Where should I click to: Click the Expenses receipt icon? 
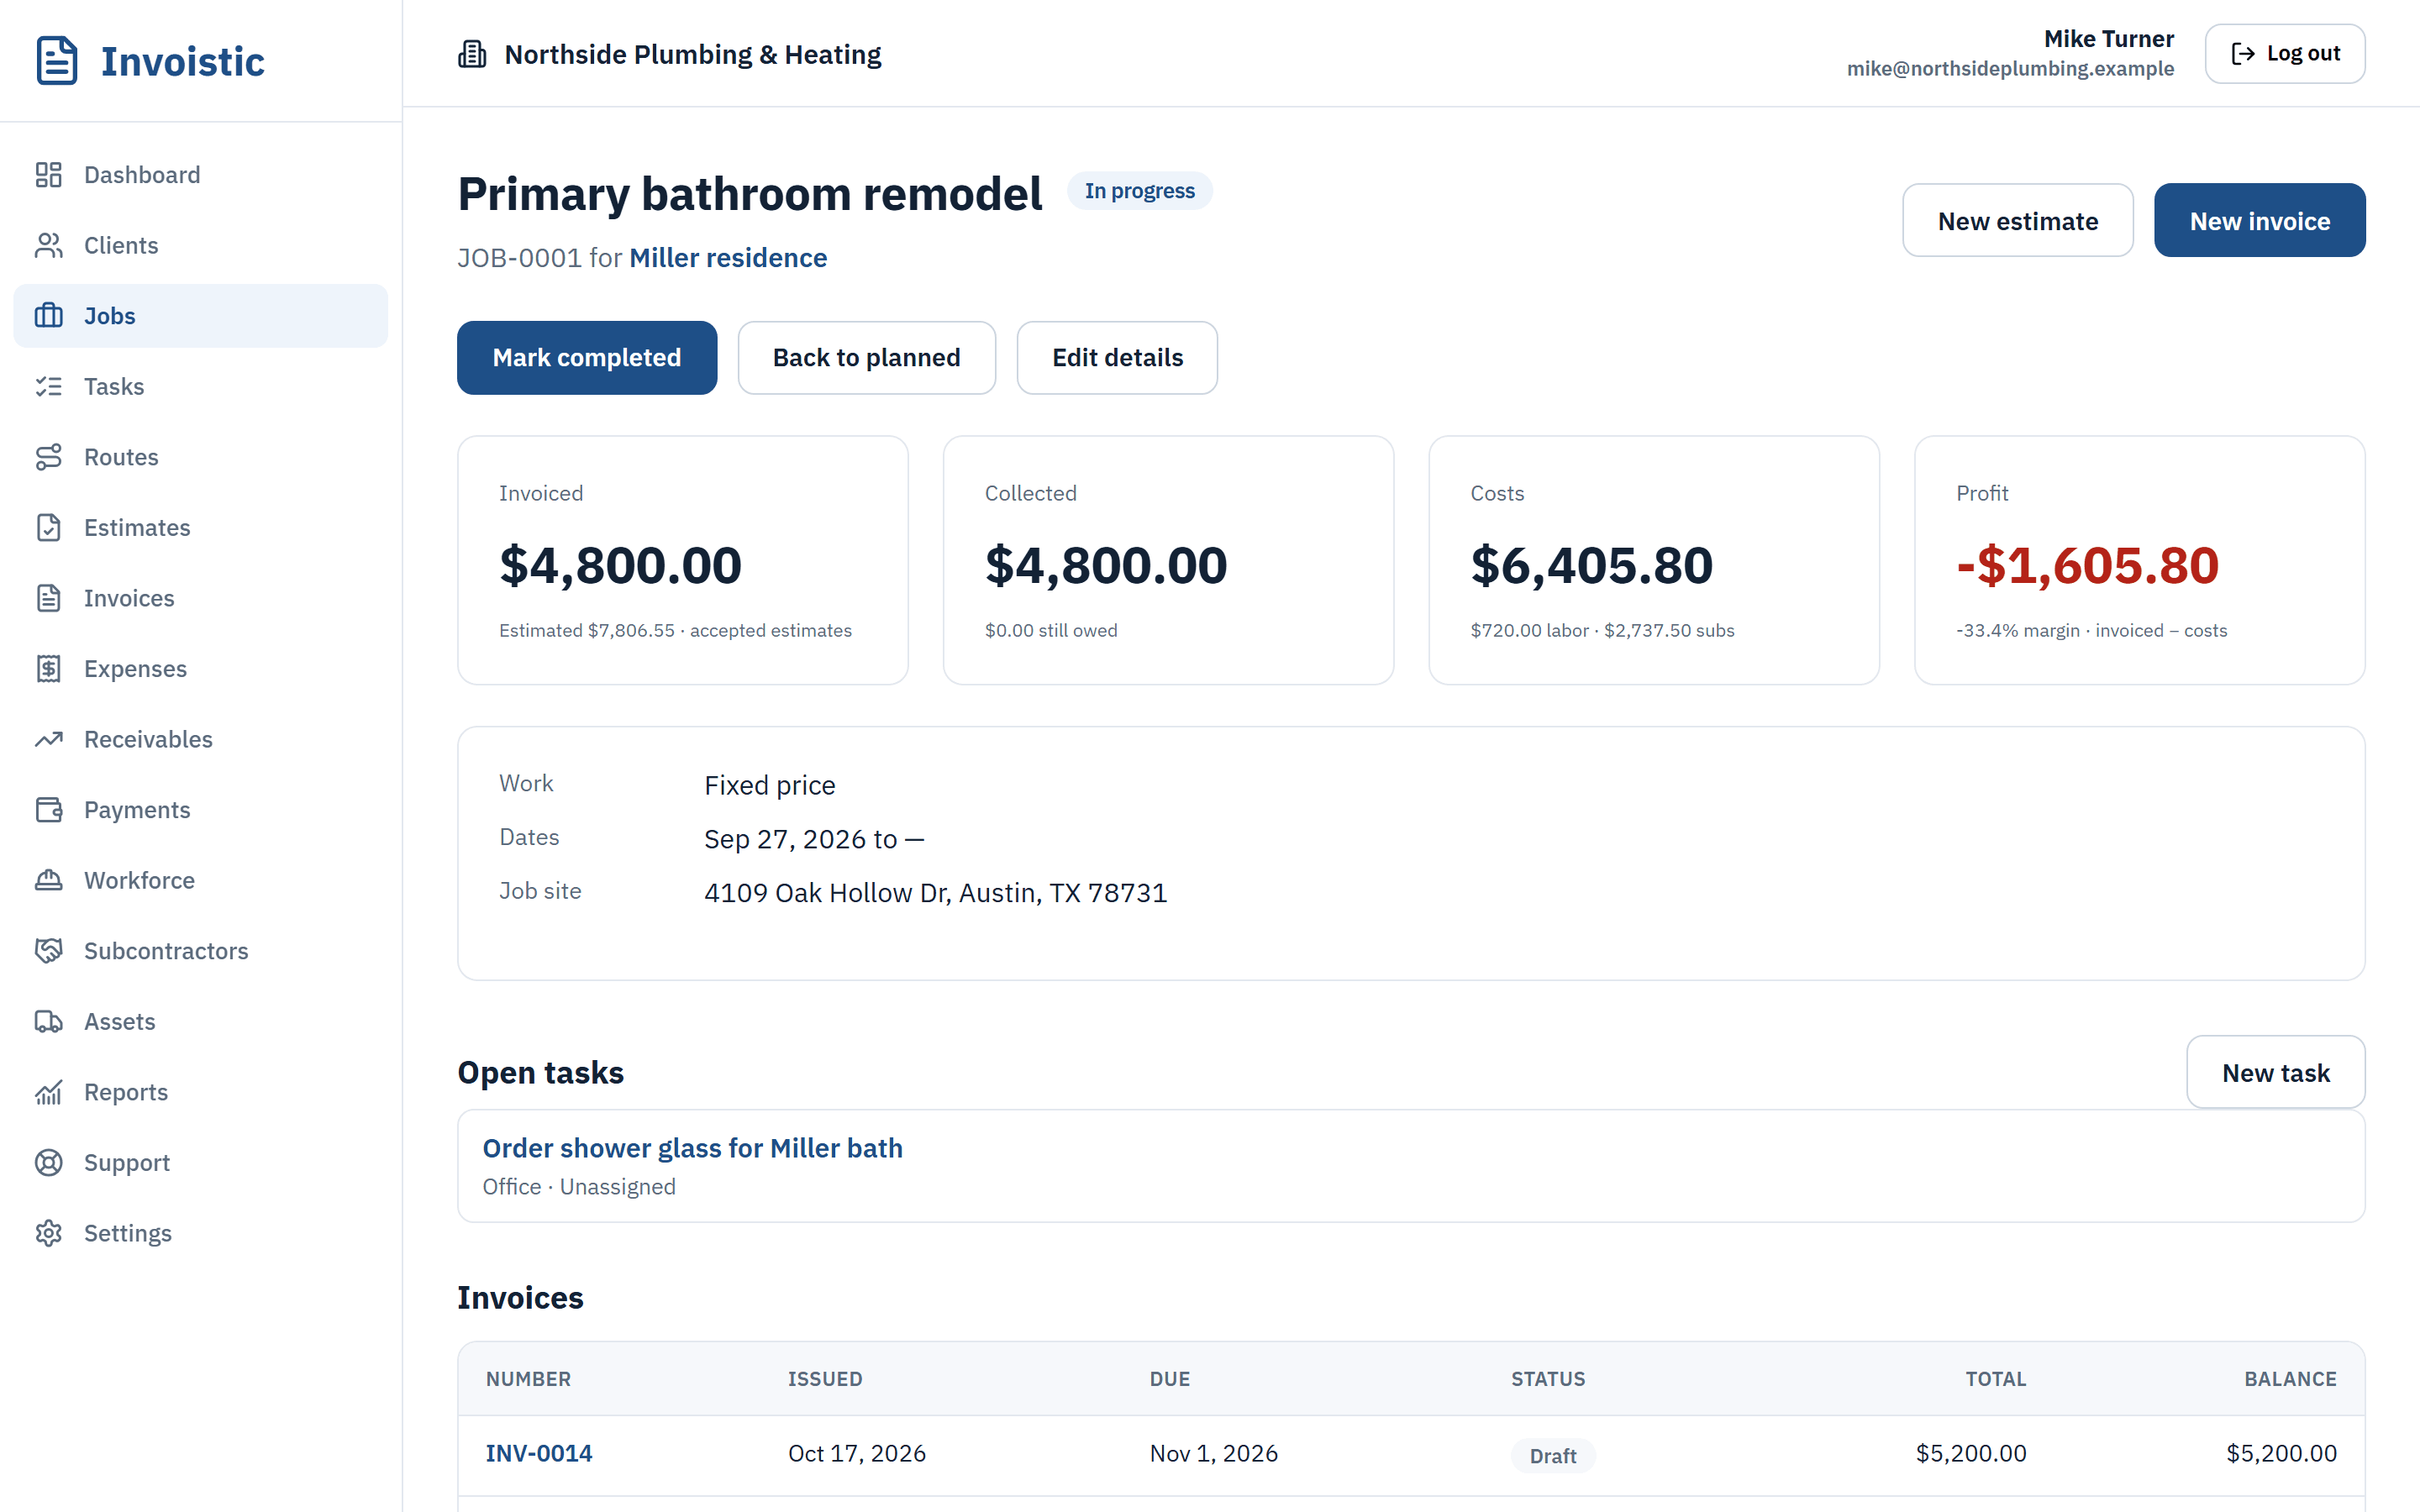49,668
